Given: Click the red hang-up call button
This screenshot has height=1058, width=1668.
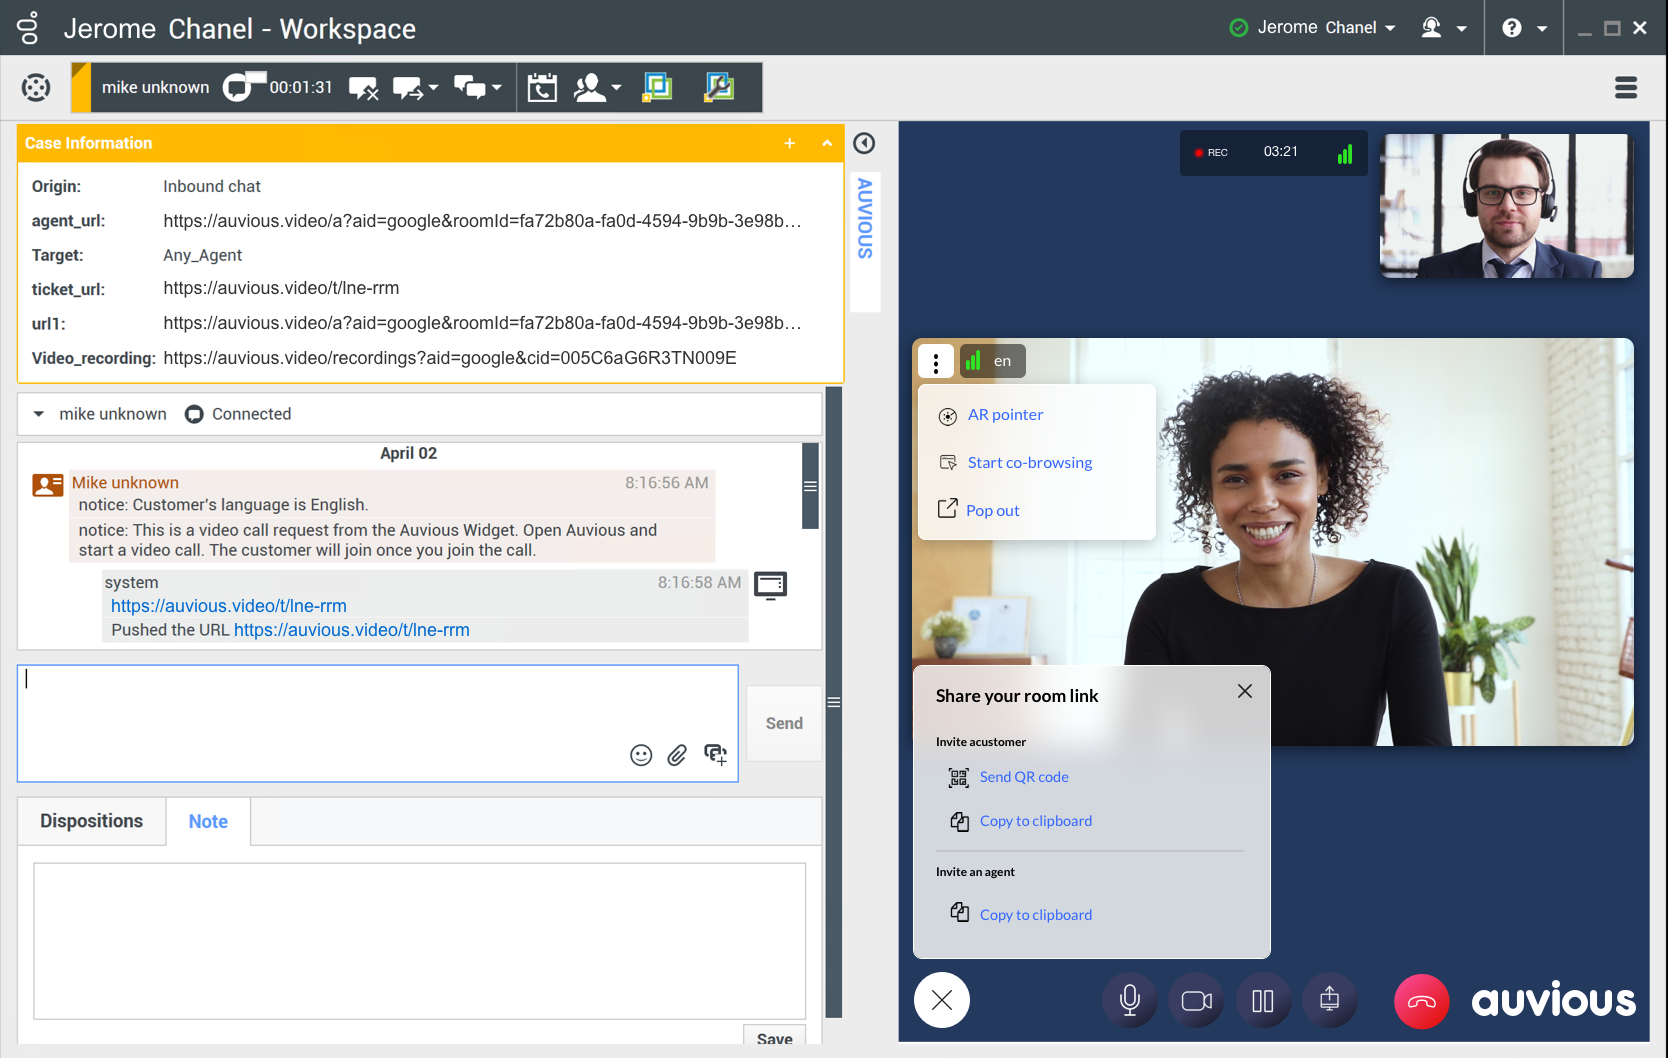Looking at the screenshot, I should coord(1421,1001).
